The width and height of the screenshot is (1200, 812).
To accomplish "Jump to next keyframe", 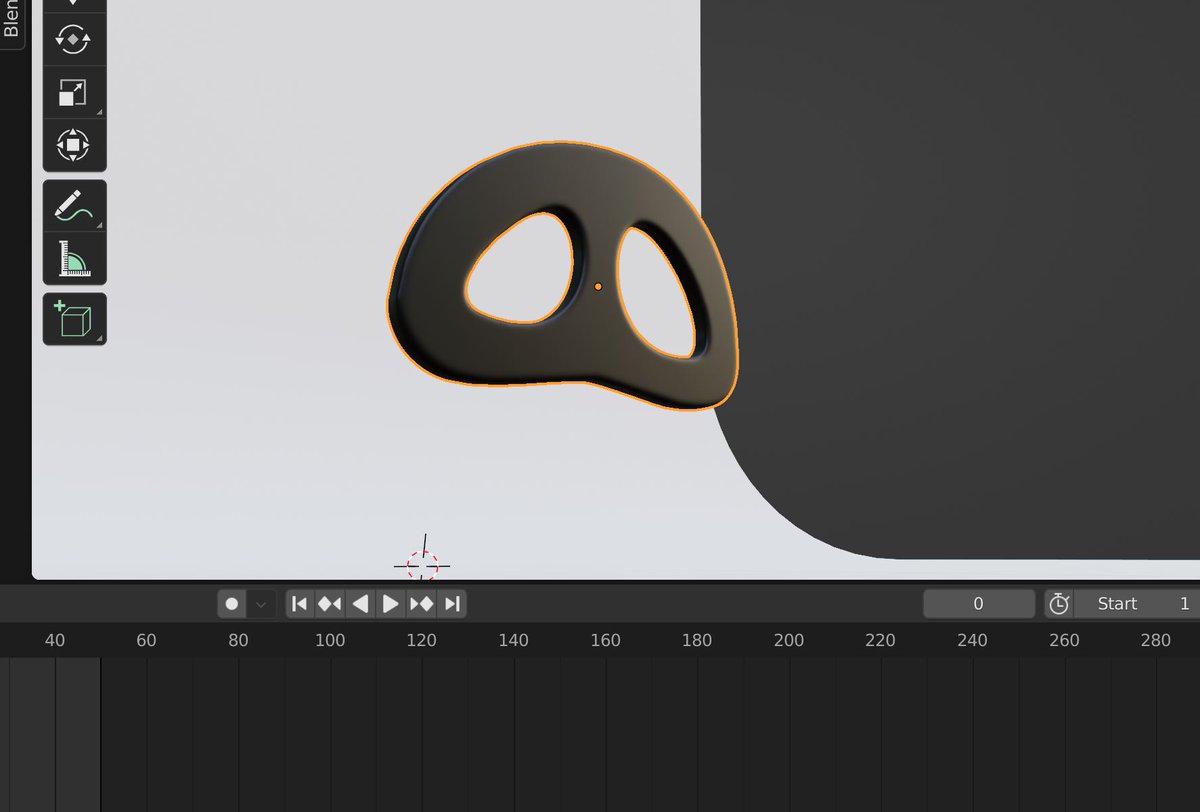I will [x=421, y=604].
